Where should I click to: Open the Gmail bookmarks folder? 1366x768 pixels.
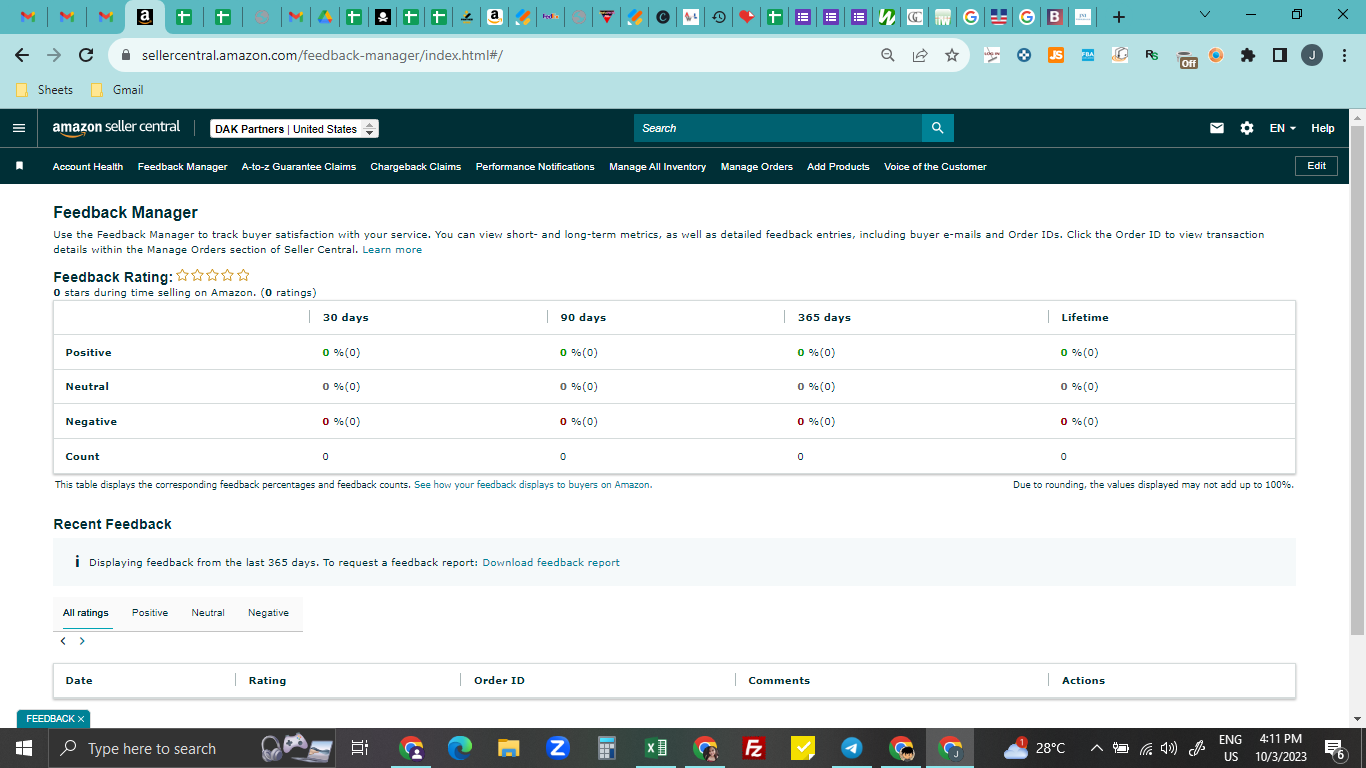[117, 90]
